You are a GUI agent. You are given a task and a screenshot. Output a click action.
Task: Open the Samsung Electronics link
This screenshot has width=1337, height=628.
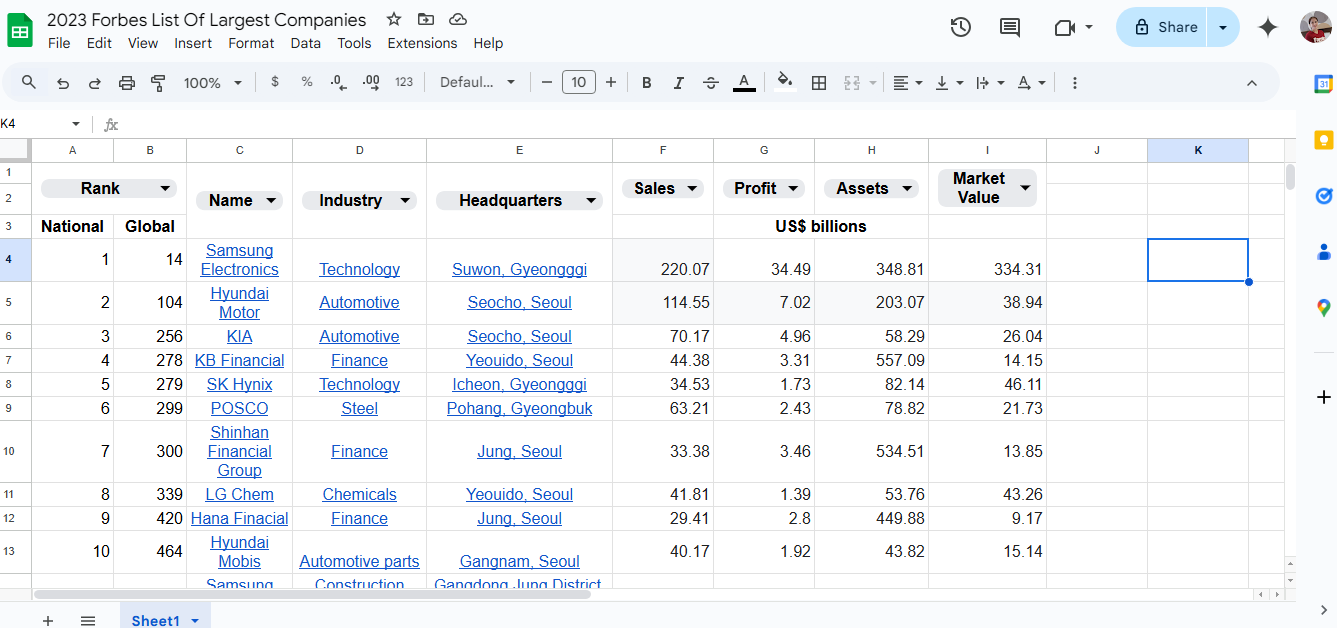point(239,260)
